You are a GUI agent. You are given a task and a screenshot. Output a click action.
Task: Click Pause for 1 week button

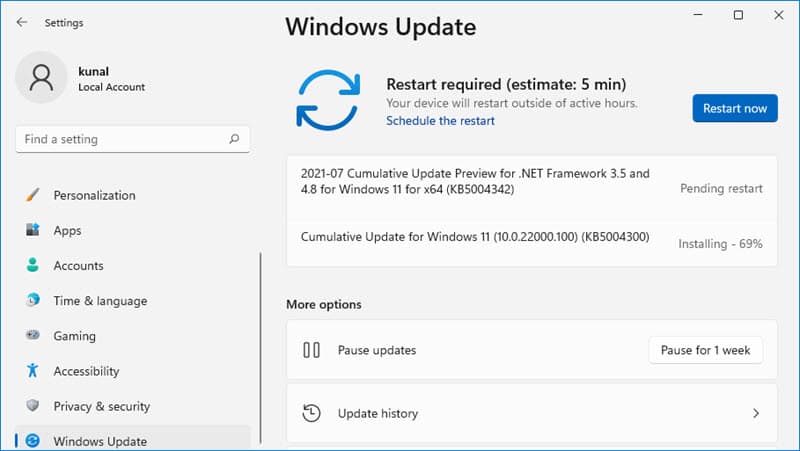(x=706, y=350)
